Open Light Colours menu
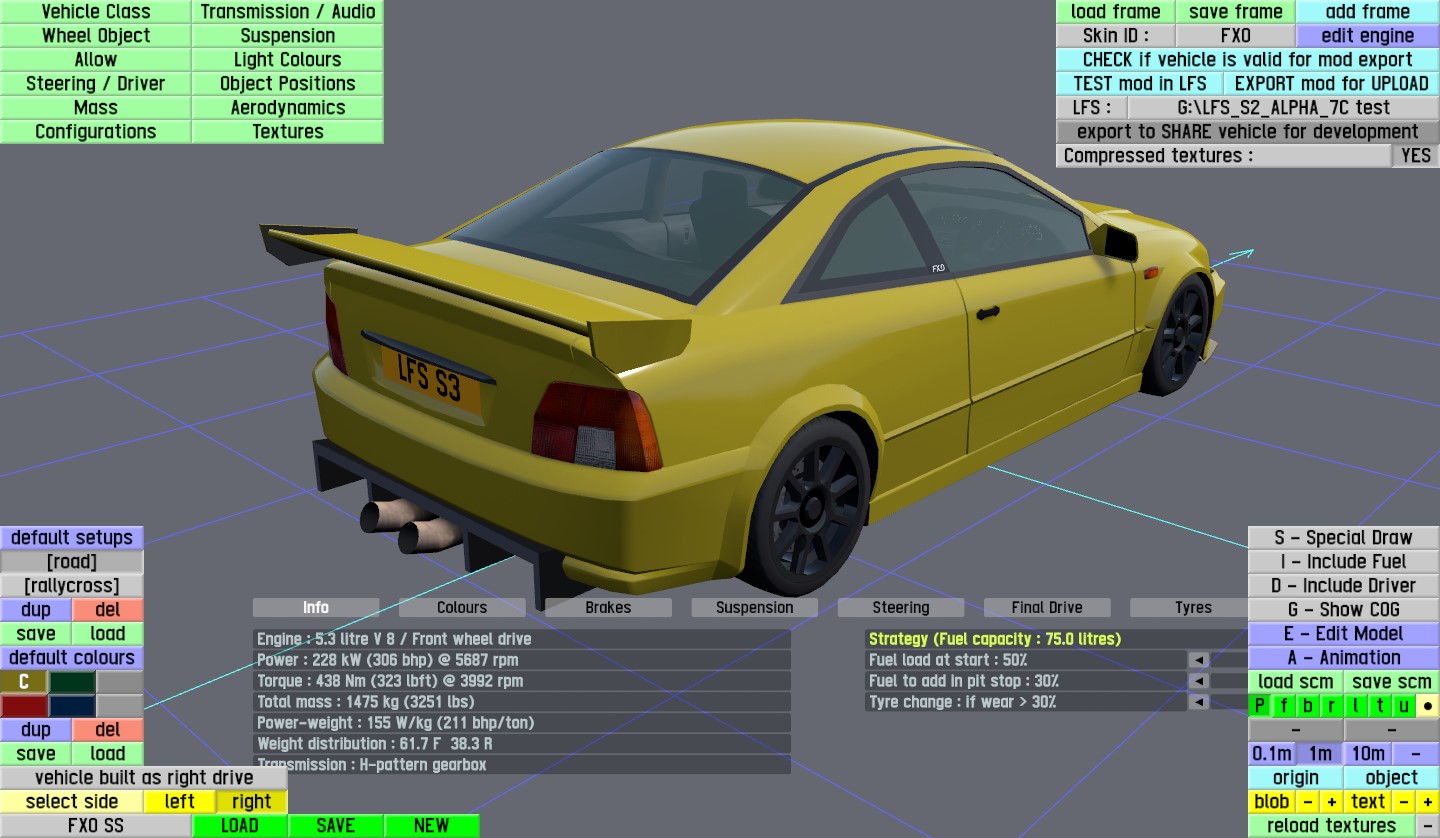1440x838 pixels. (288, 60)
